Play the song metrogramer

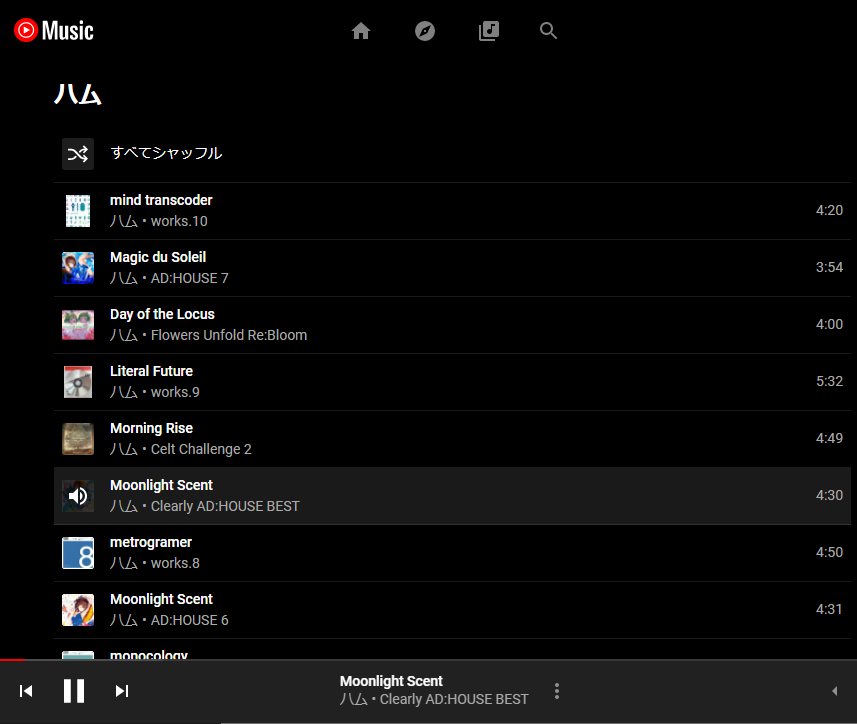(x=151, y=543)
